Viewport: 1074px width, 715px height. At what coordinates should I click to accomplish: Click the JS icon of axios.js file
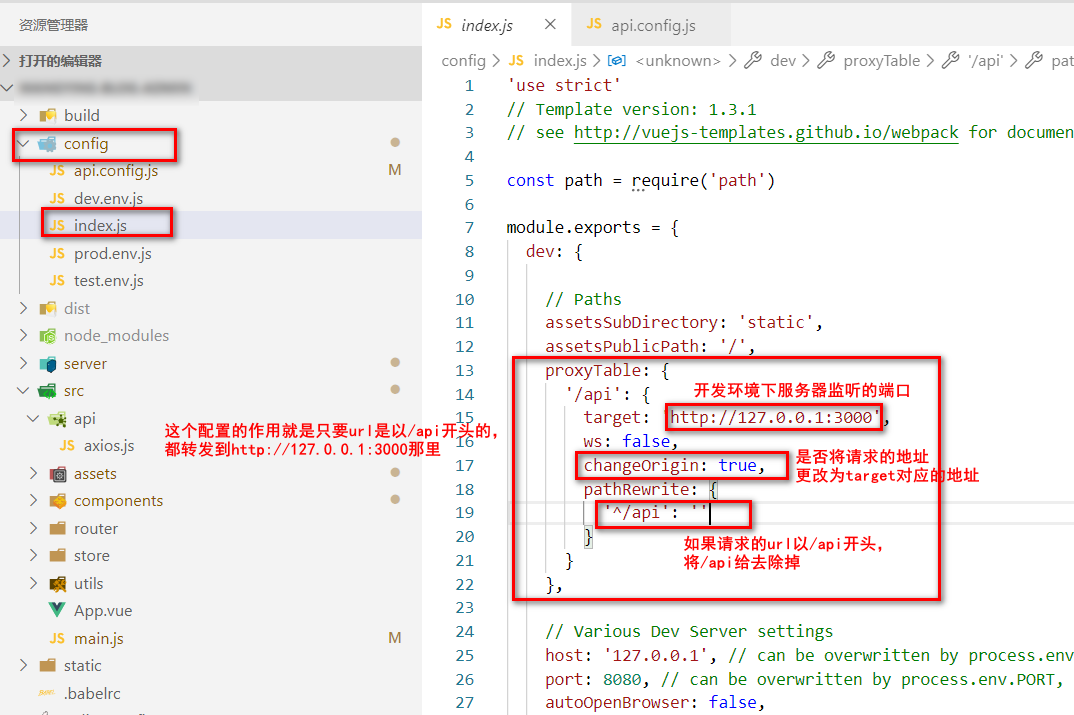click(x=67, y=446)
